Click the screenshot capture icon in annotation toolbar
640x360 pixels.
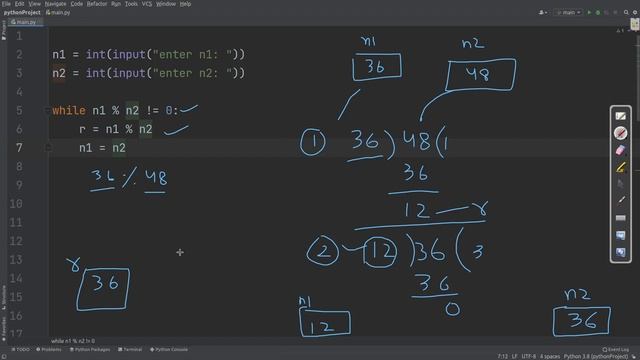pos(620,236)
